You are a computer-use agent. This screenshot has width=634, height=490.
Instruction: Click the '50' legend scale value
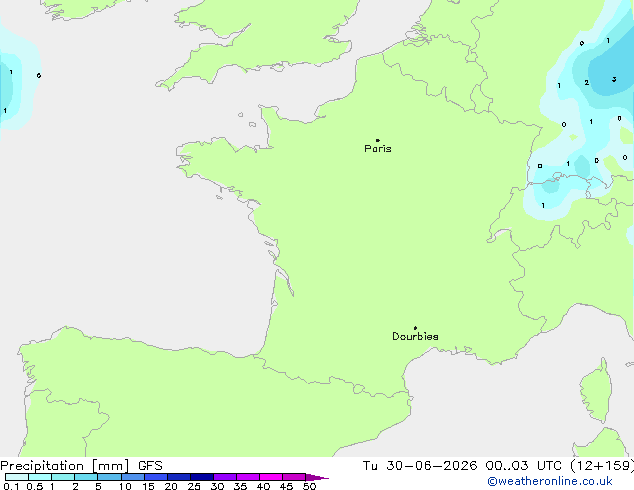[309, 486]
